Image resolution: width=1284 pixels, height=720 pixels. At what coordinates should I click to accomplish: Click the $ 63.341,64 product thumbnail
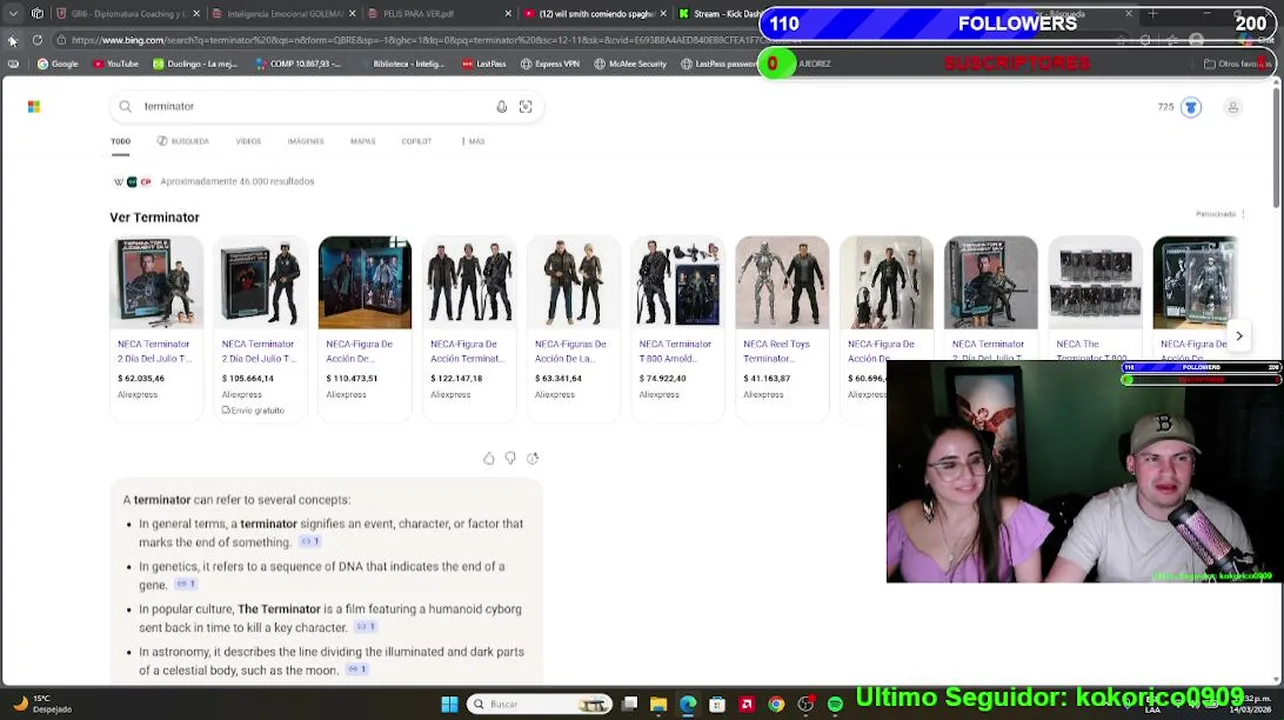[573, 283]
